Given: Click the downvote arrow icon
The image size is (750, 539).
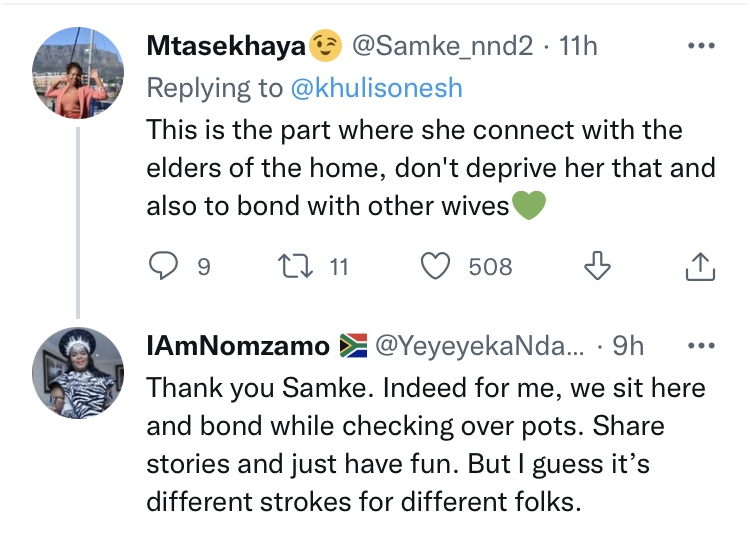Looking at the screenshot, I should [x=597, y=266].
